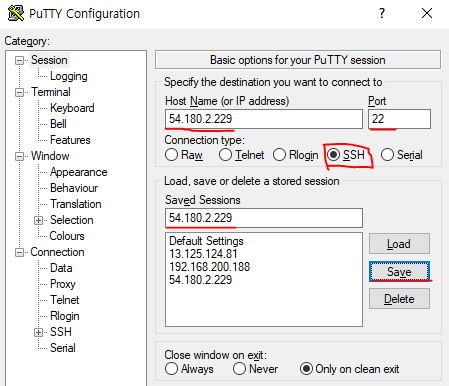Screen dimensions: 449x386
Task: Open the Rlogin category in tree
Action: (x=65, y=316)
